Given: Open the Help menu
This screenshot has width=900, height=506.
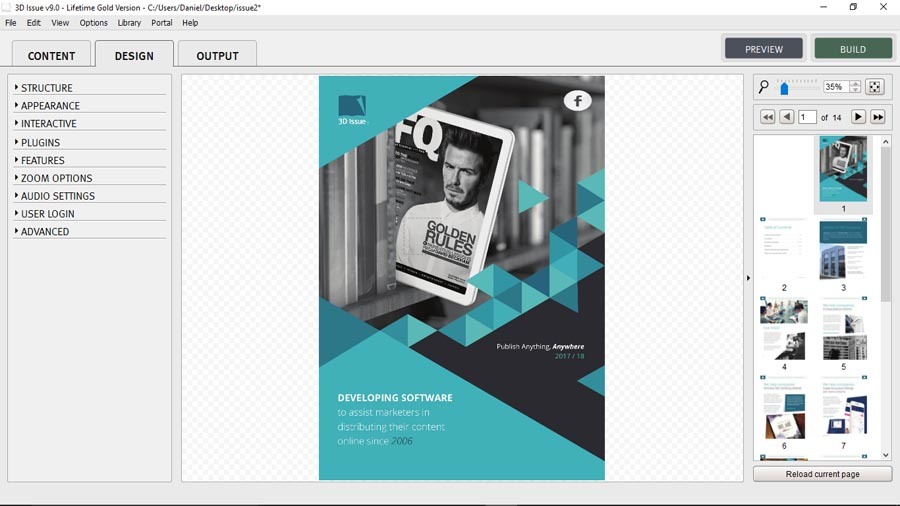Looking at the screenshot, I should click(190, 23).
